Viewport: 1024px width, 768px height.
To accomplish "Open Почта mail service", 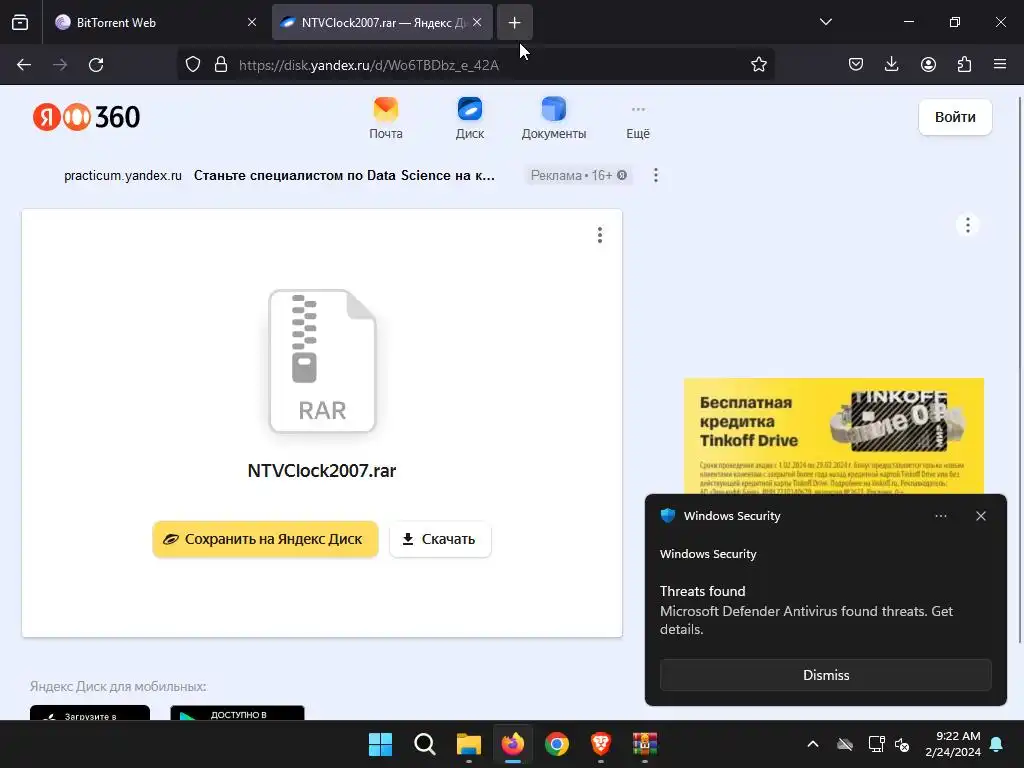I will (386, 118).
